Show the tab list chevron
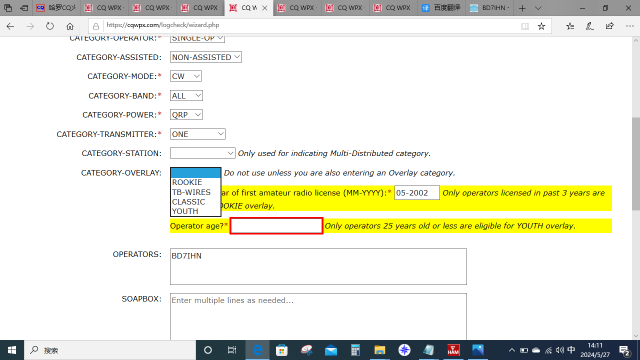 tap(538, 8)
